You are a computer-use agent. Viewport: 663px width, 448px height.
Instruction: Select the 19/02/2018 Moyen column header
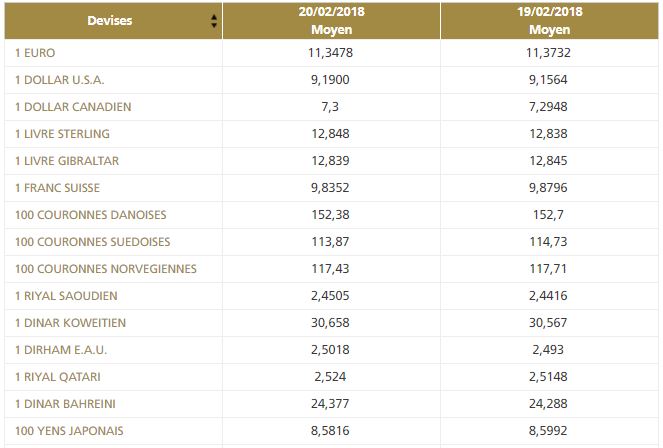(551, 21)
